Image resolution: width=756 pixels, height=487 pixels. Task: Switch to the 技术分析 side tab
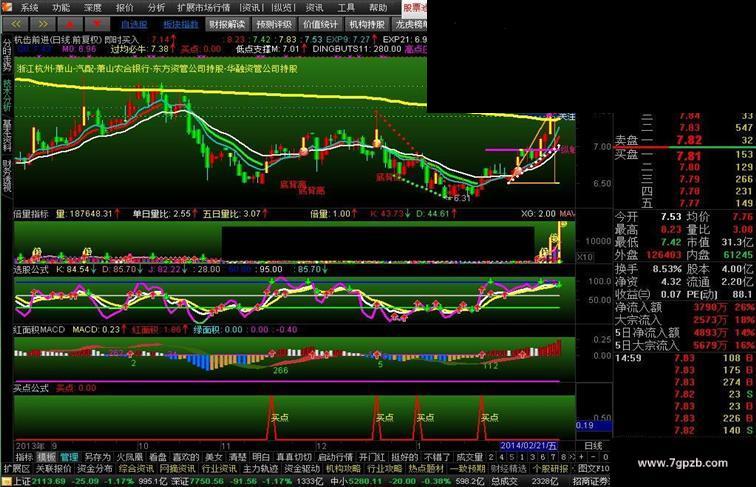pos(7,95)
